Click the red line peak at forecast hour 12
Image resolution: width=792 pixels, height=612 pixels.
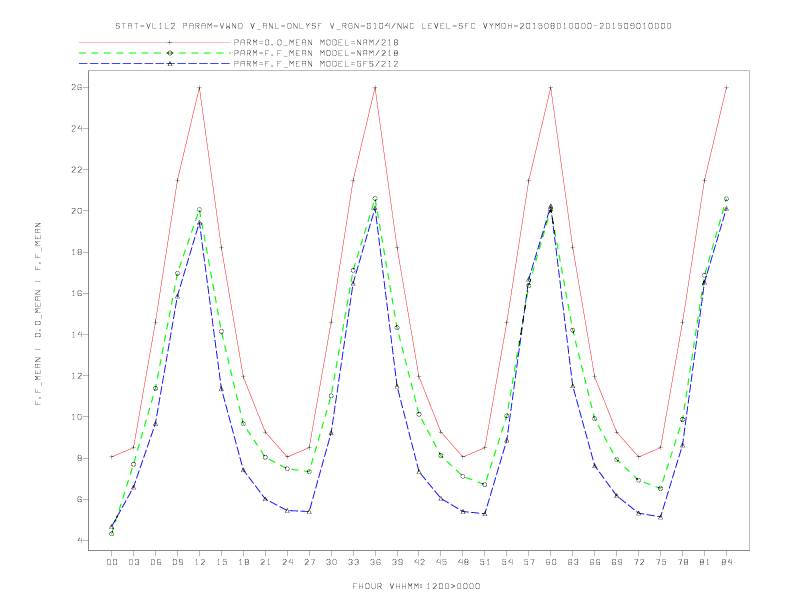click(200, 88)
